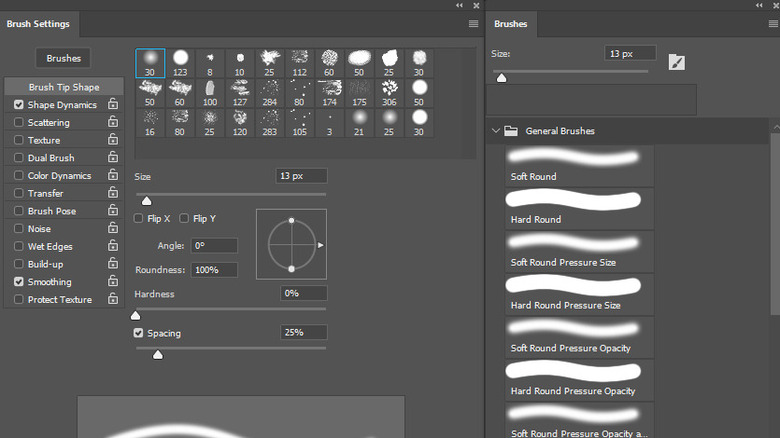This screenshot has height=438, width=780.
Task: Choose the Hard Round brush preset
Action: click(x=573, y=207)
